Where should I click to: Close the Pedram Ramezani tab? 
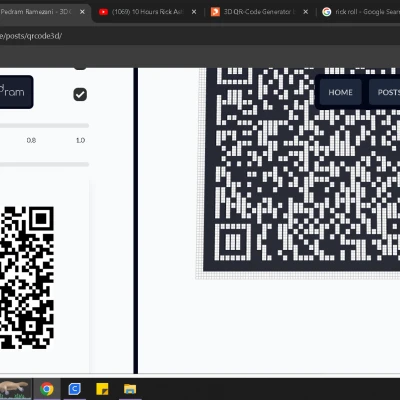[82, 12]
